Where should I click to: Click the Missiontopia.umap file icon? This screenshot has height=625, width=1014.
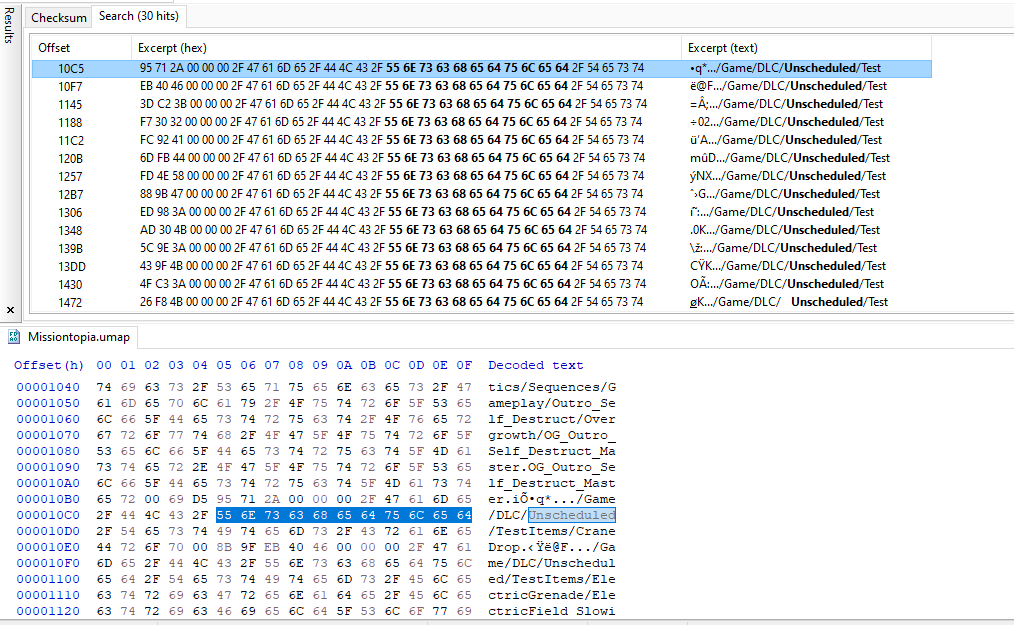click(x=15, y=337)
